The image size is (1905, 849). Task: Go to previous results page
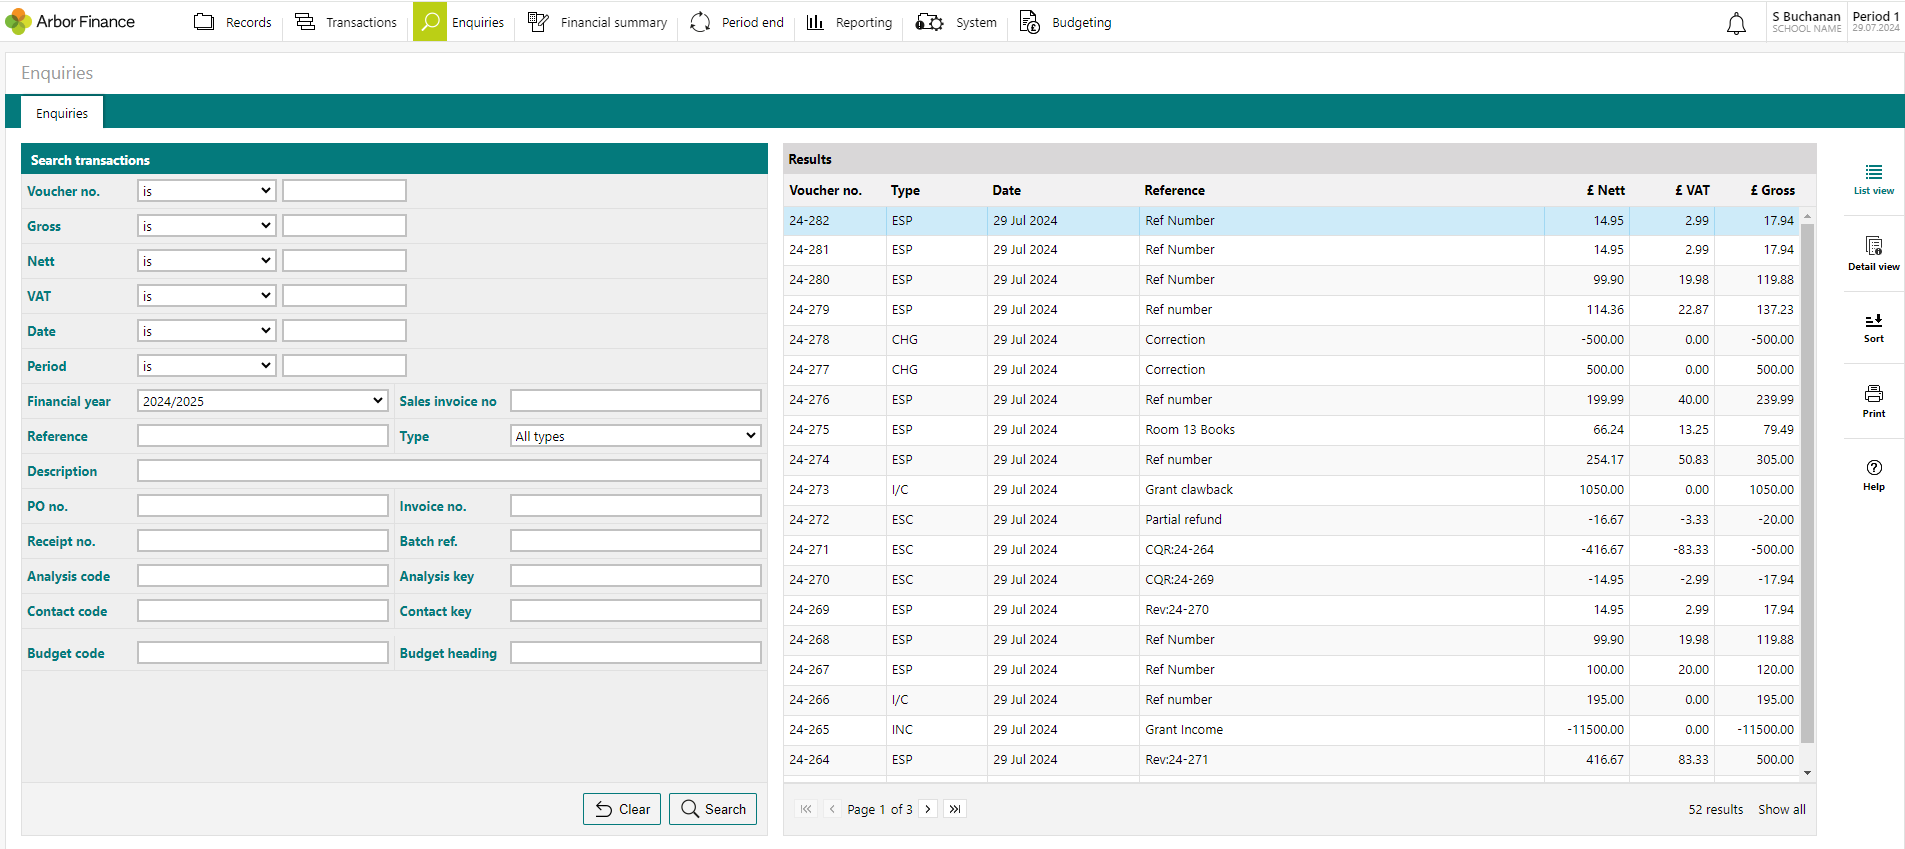pyautogui.click(x=832, y=809)
